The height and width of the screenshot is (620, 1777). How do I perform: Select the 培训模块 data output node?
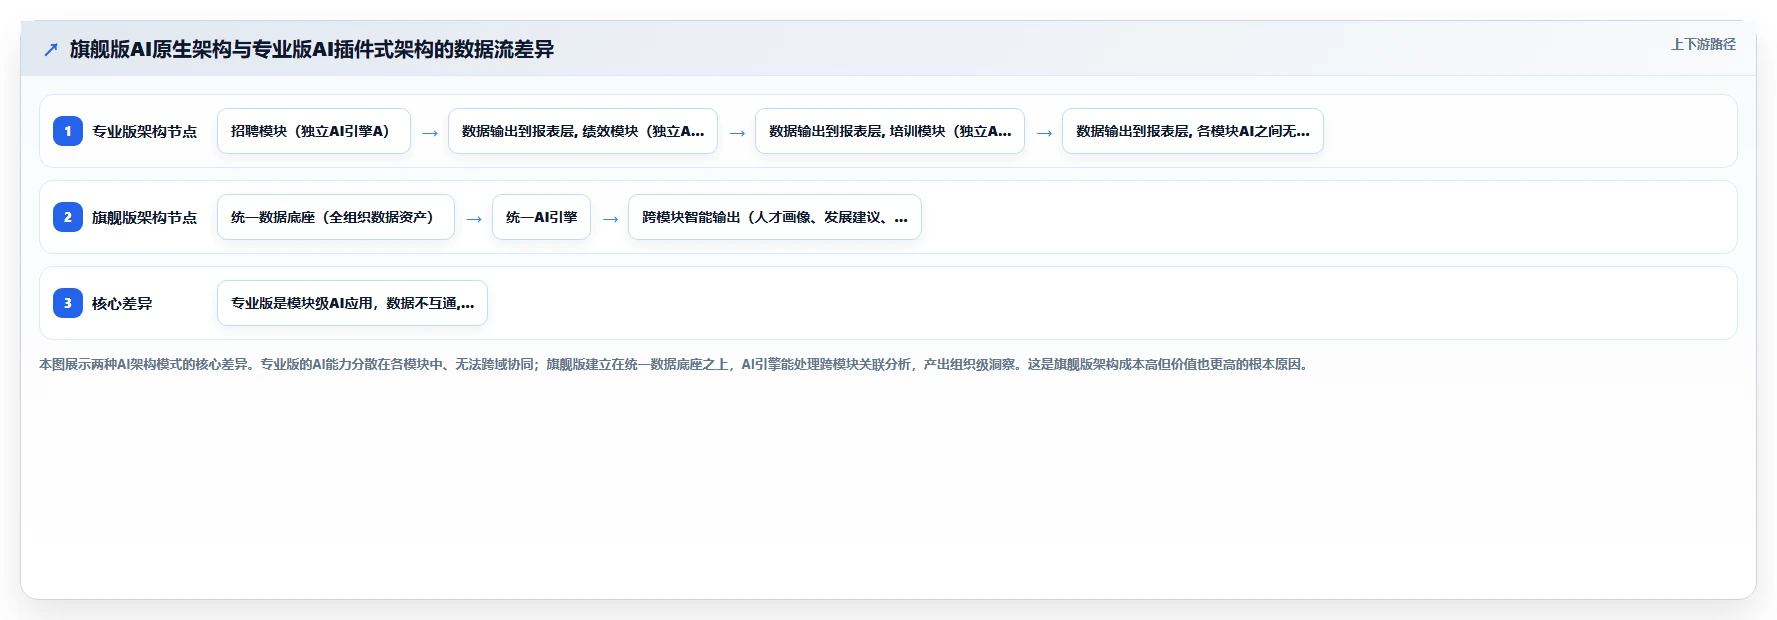pos(890,131)
